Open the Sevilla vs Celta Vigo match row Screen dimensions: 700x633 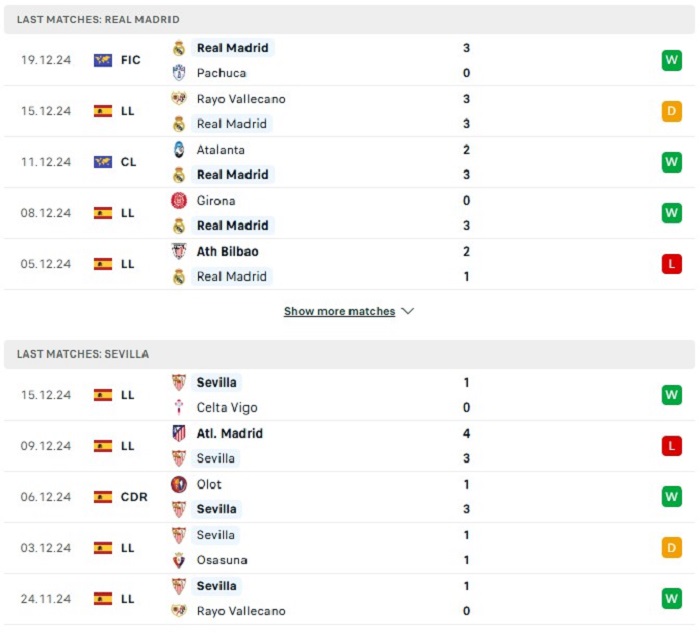[350, 395]
